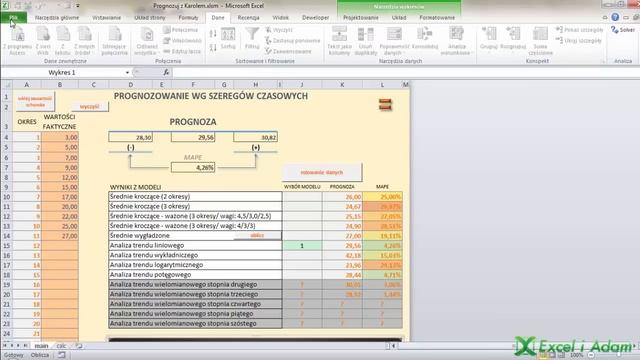Switch to Recenzja tab
This screenshot has height=360, width=640.
pyautogui.click(x=248, y=18)
